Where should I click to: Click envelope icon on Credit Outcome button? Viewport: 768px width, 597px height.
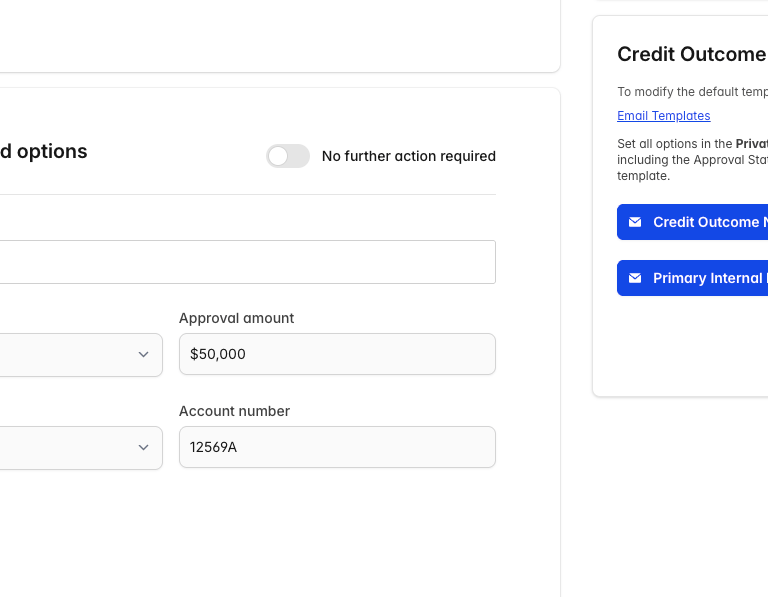(635, 222)
